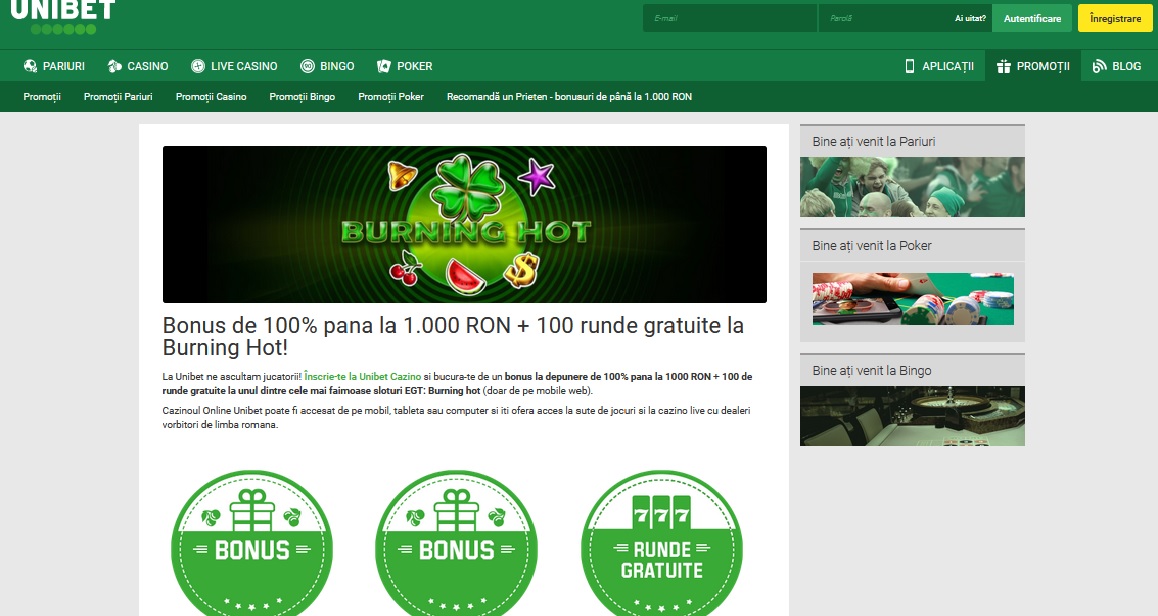Screen dimensions: 1158x616
Task: Select the Promoții submenu link
Action: pos(42,97)
